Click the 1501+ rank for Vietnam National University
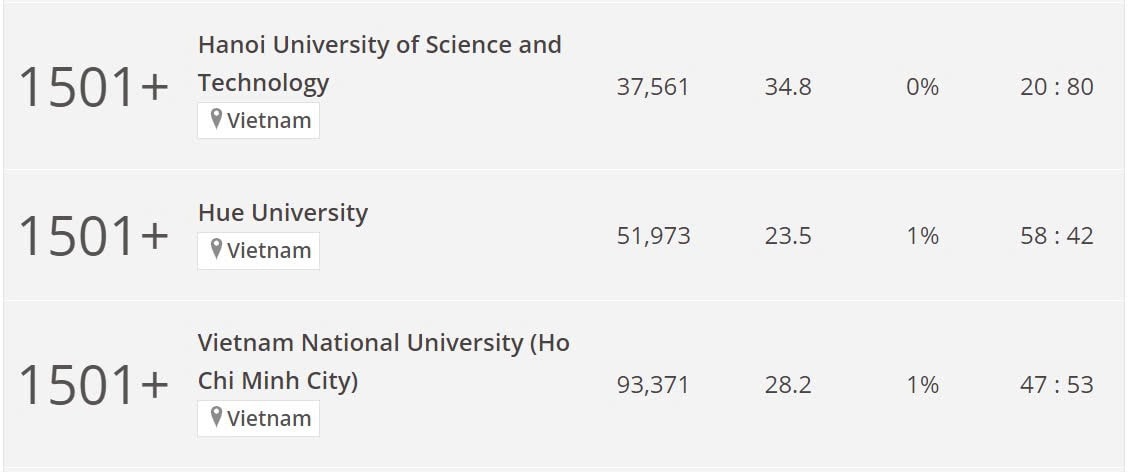This screenshot has width=1131, height=472. (94, 385)
